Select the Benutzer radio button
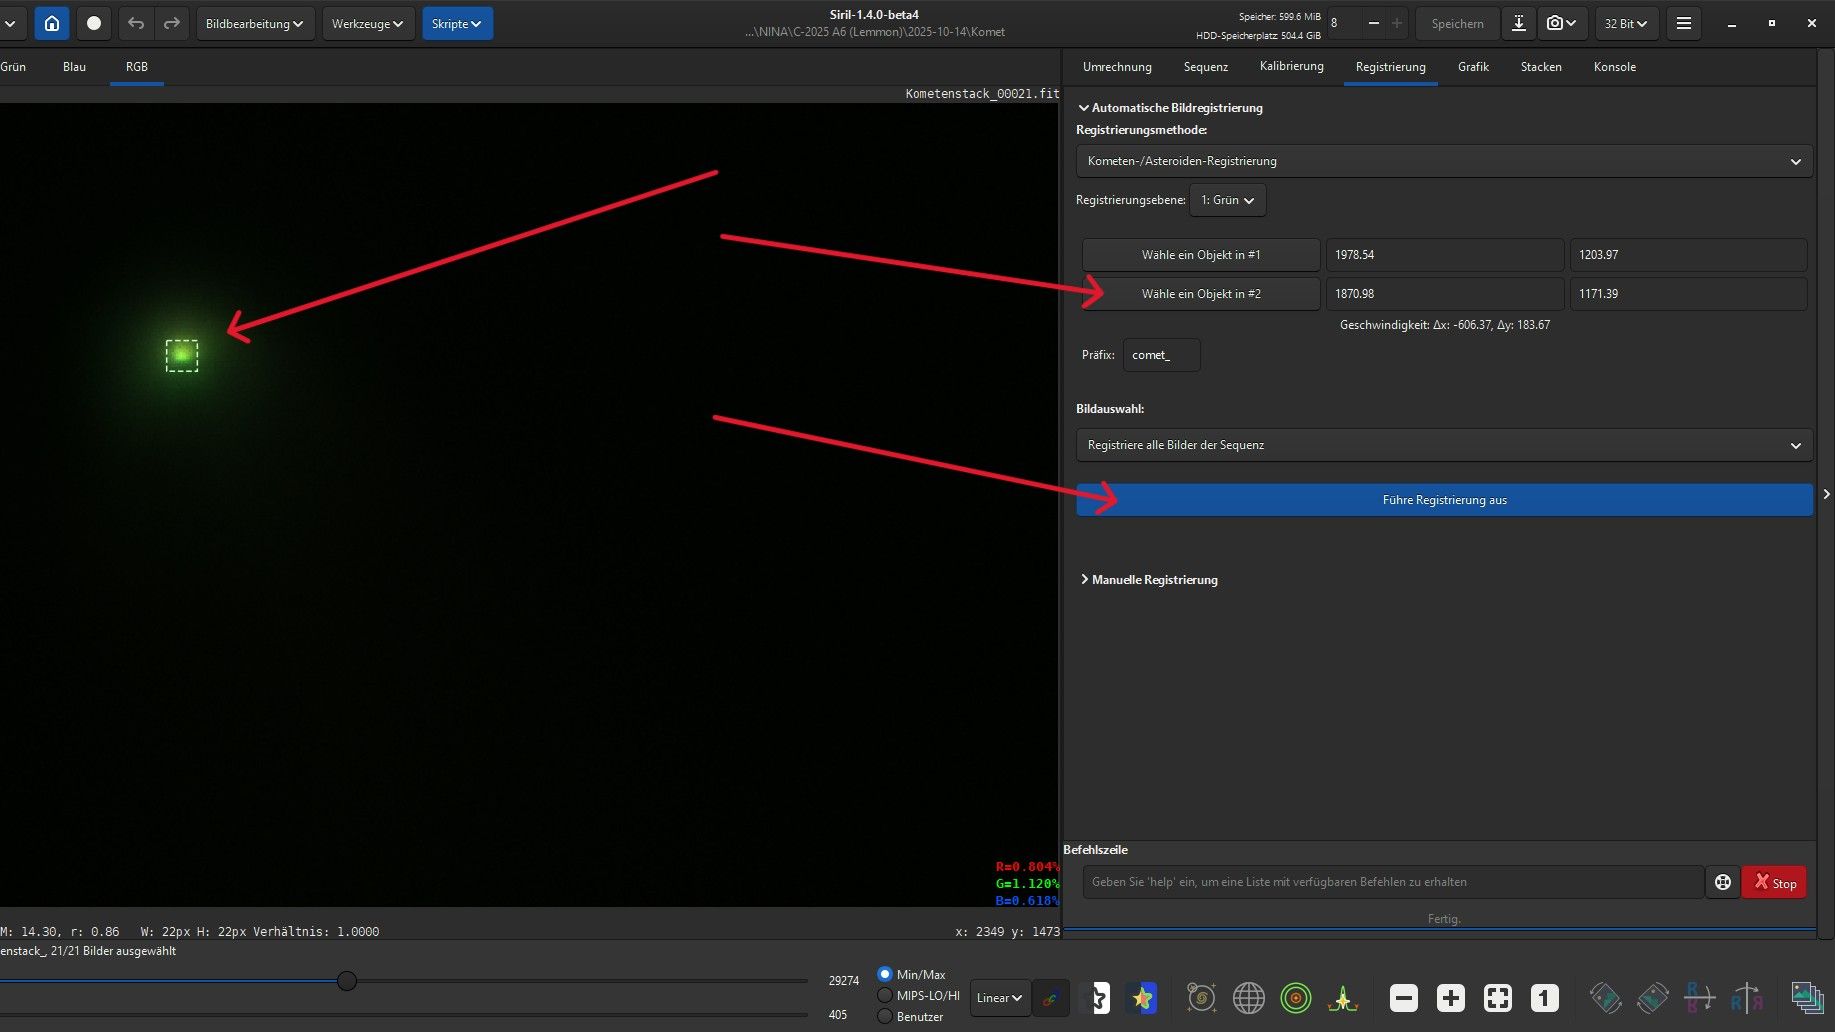 pos(885,1016)
